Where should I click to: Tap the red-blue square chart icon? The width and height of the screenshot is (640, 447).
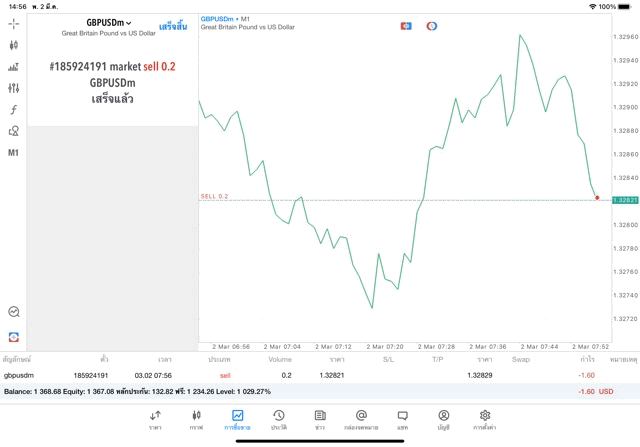click(406, 25)
